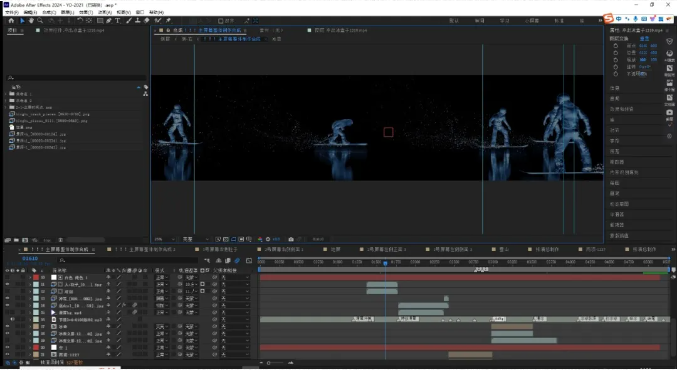Select the Hand tool
The height and width of the screenshot is (370, 677).
[31, 20]
